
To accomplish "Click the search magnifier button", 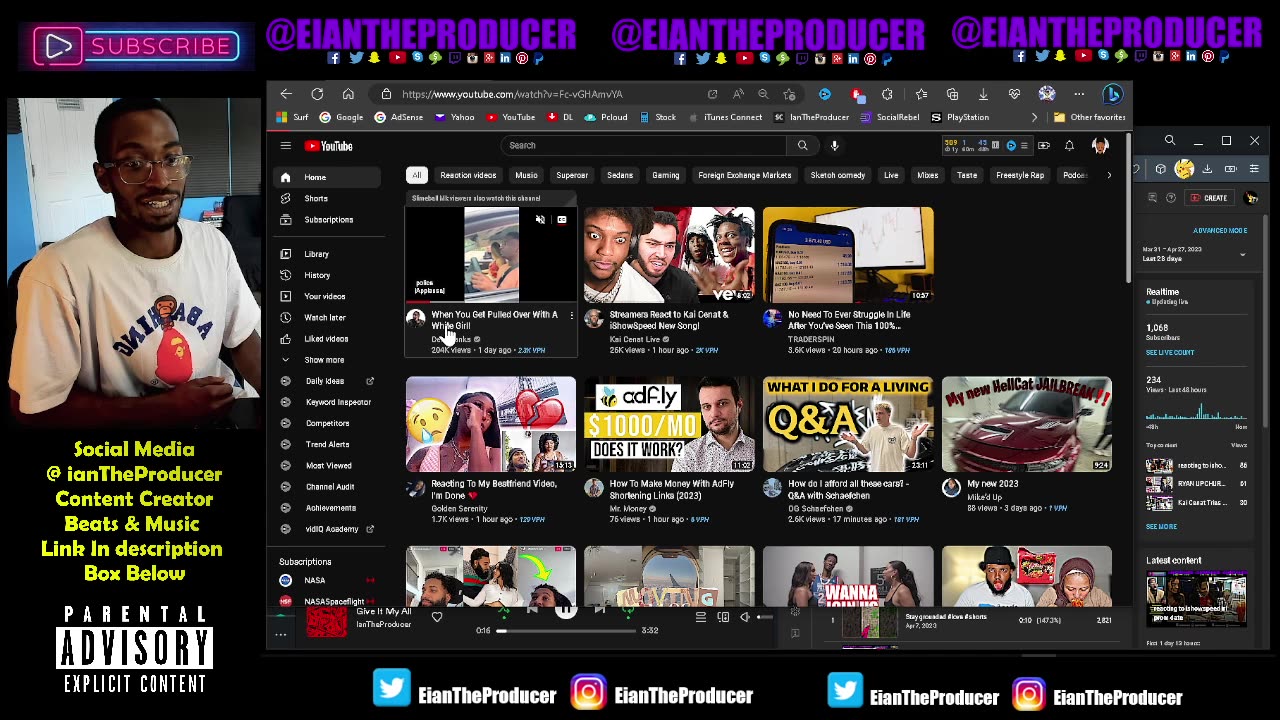I will pyautogui.click(x=802, y=146).
